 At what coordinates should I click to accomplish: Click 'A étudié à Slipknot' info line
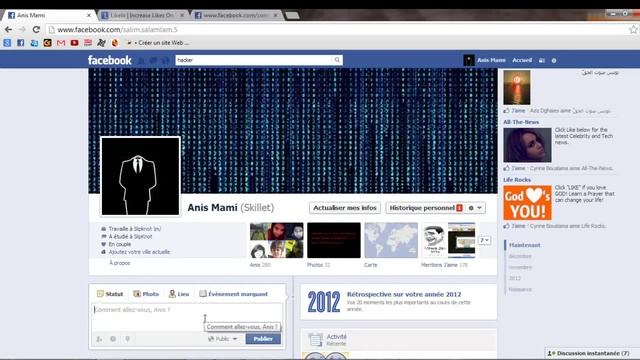[130, 237]
